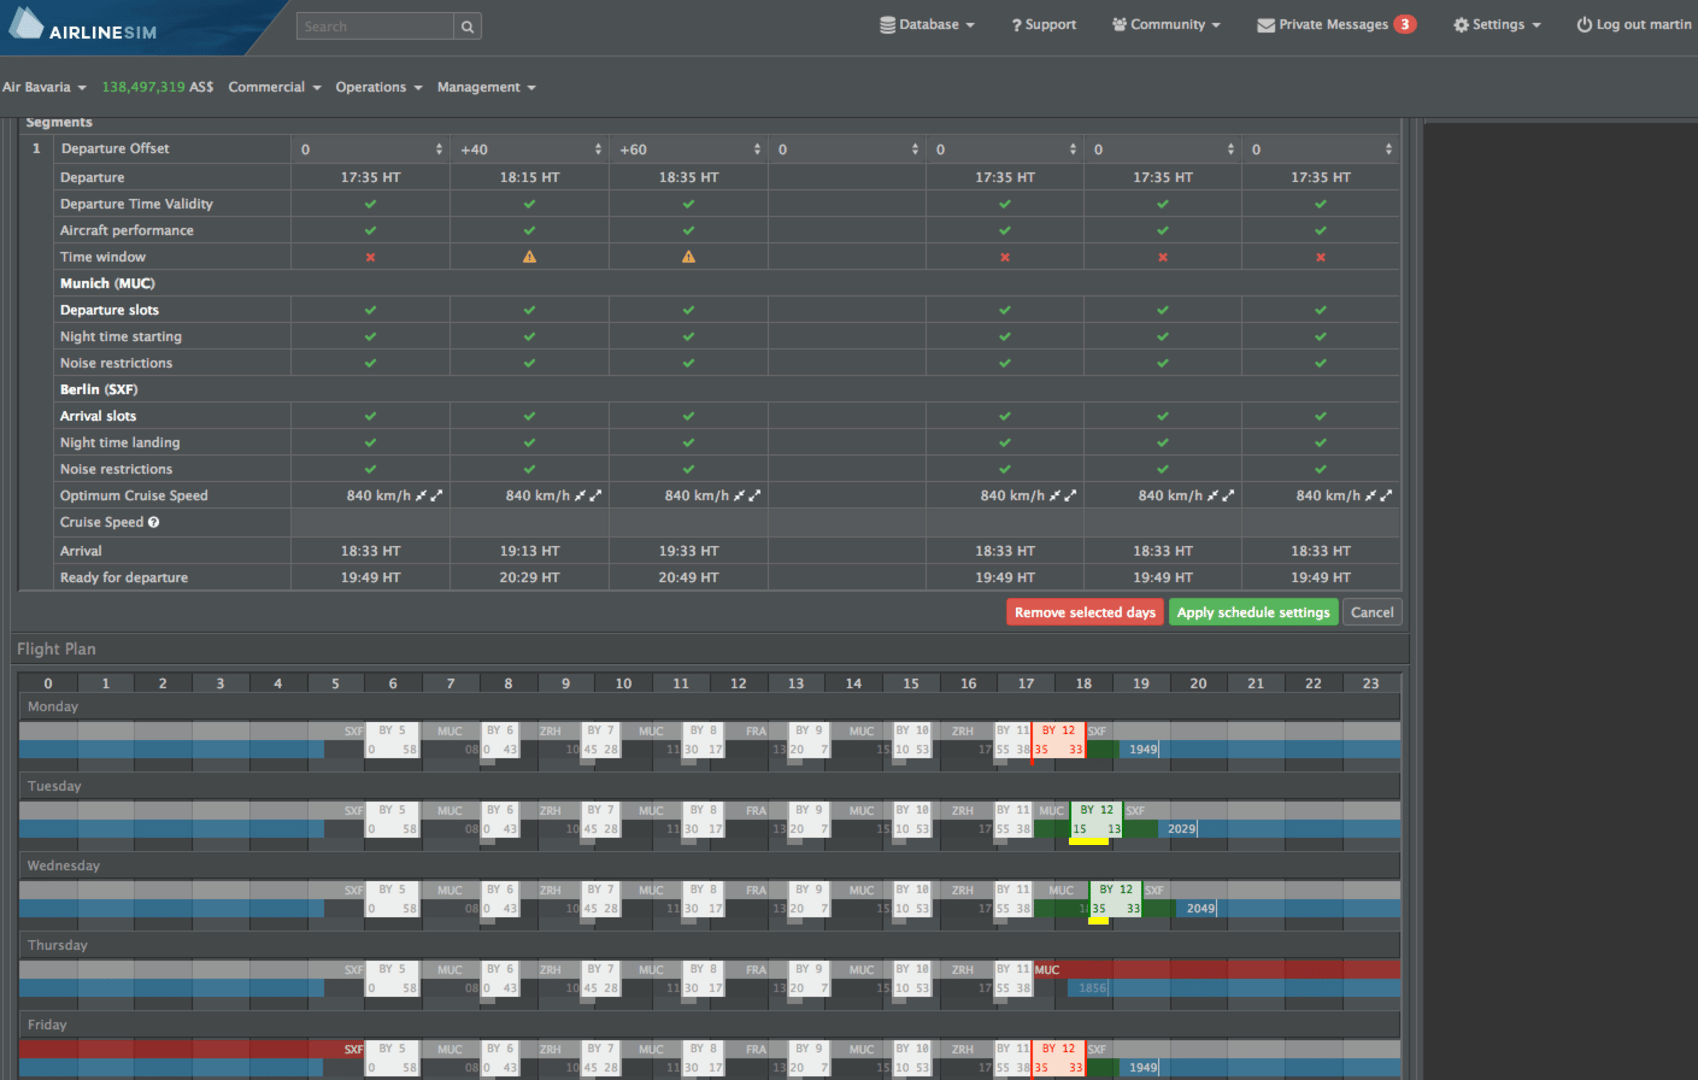The width and height of the screenshot is (1698, 1080).
Task: Click the search magnifier icon
Action: [467, 27]
